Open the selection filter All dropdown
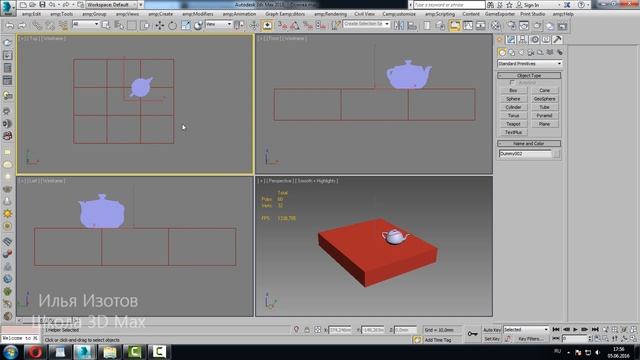Viewport: 640px width, 360px height. (86, 24)
